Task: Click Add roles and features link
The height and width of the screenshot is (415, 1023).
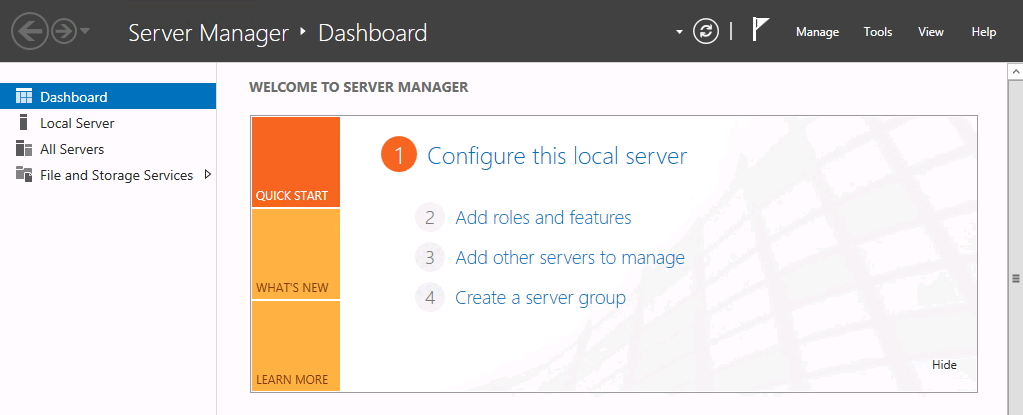Action: pyautogui.click(x=543, y=217)
